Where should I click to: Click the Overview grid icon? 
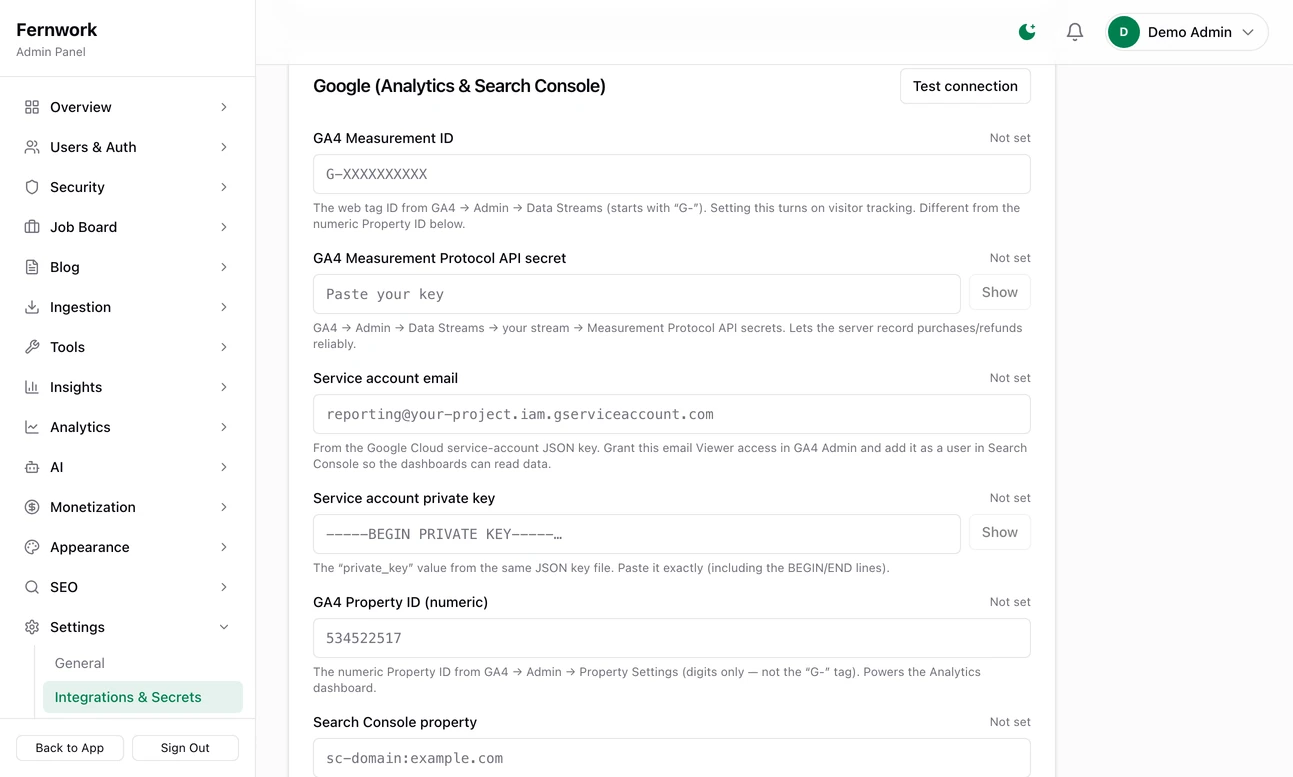pyautogui.click(x=32, y=107)
